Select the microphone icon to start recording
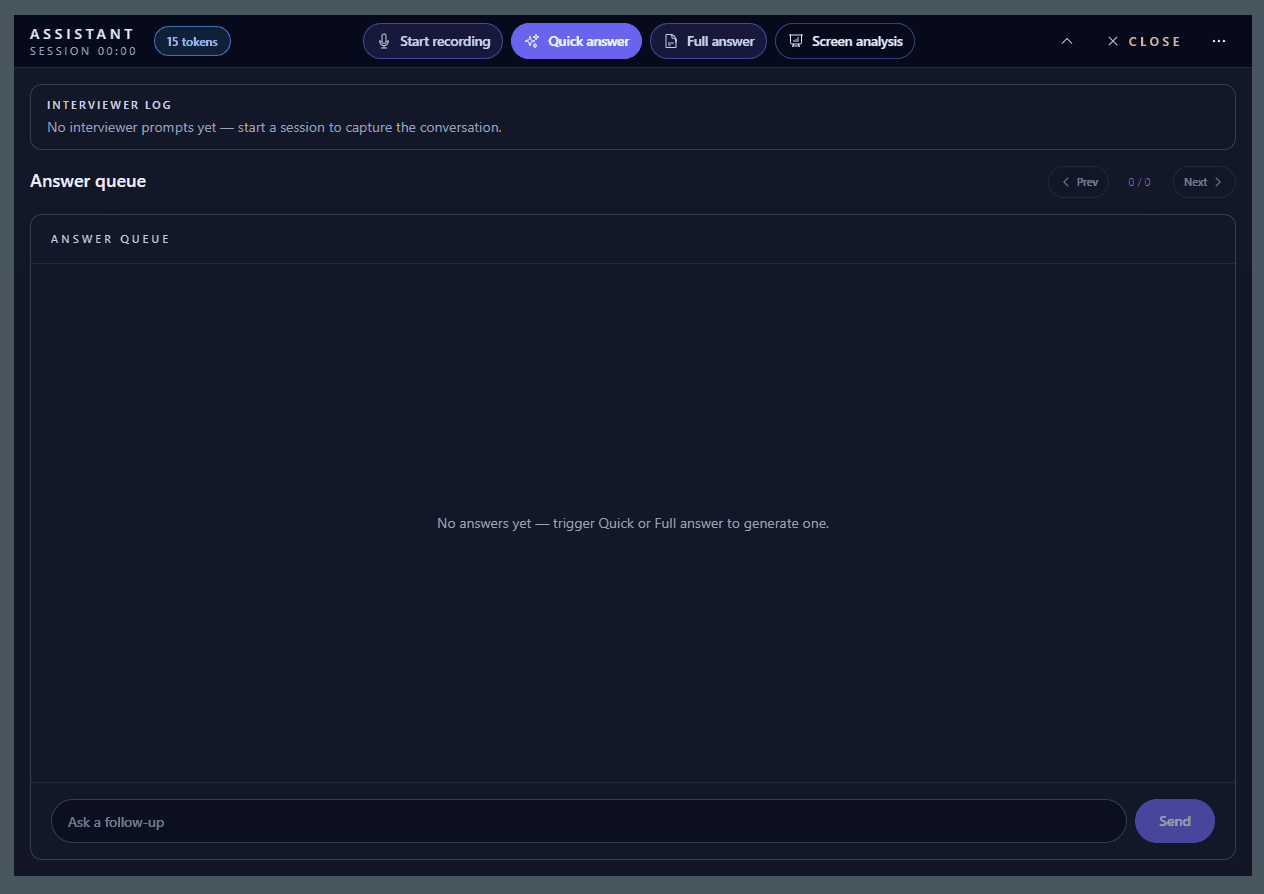1264x894 pixels. coord(384,41)
